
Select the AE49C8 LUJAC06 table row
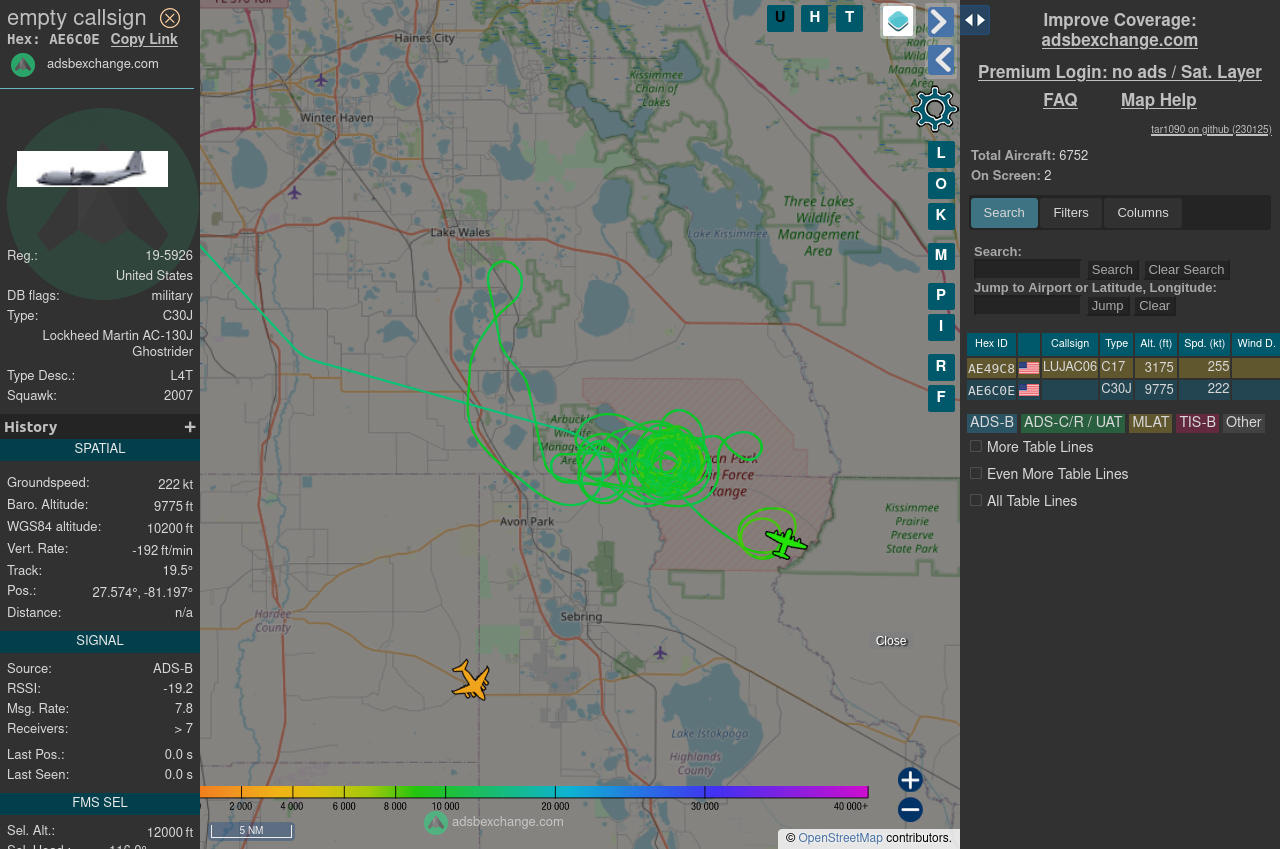(1123, 368)
